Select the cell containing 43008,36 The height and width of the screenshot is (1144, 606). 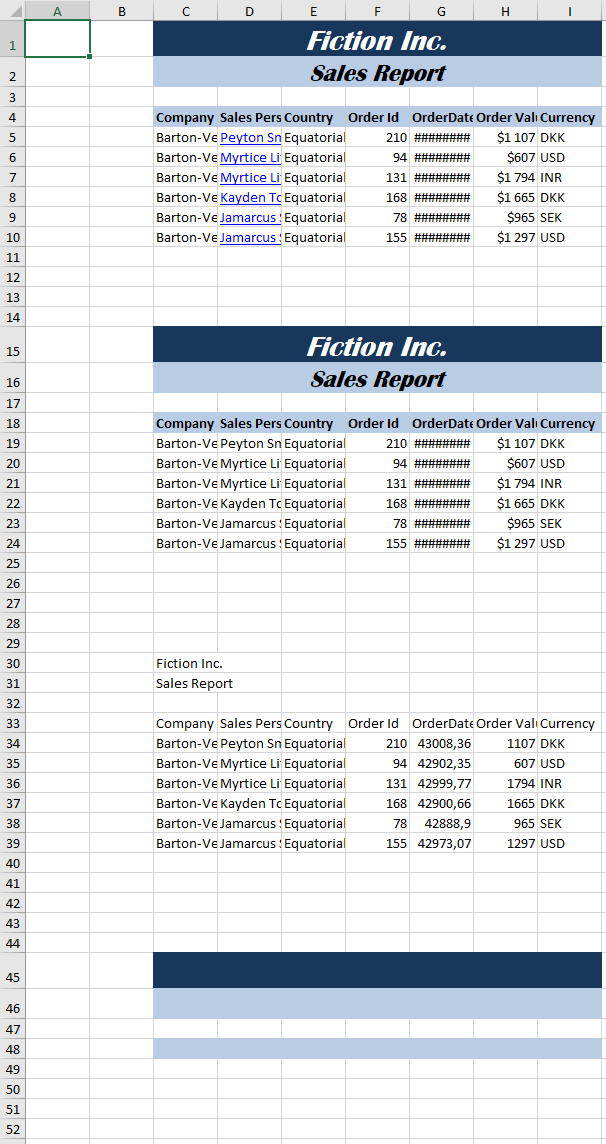tap(441, 743)
